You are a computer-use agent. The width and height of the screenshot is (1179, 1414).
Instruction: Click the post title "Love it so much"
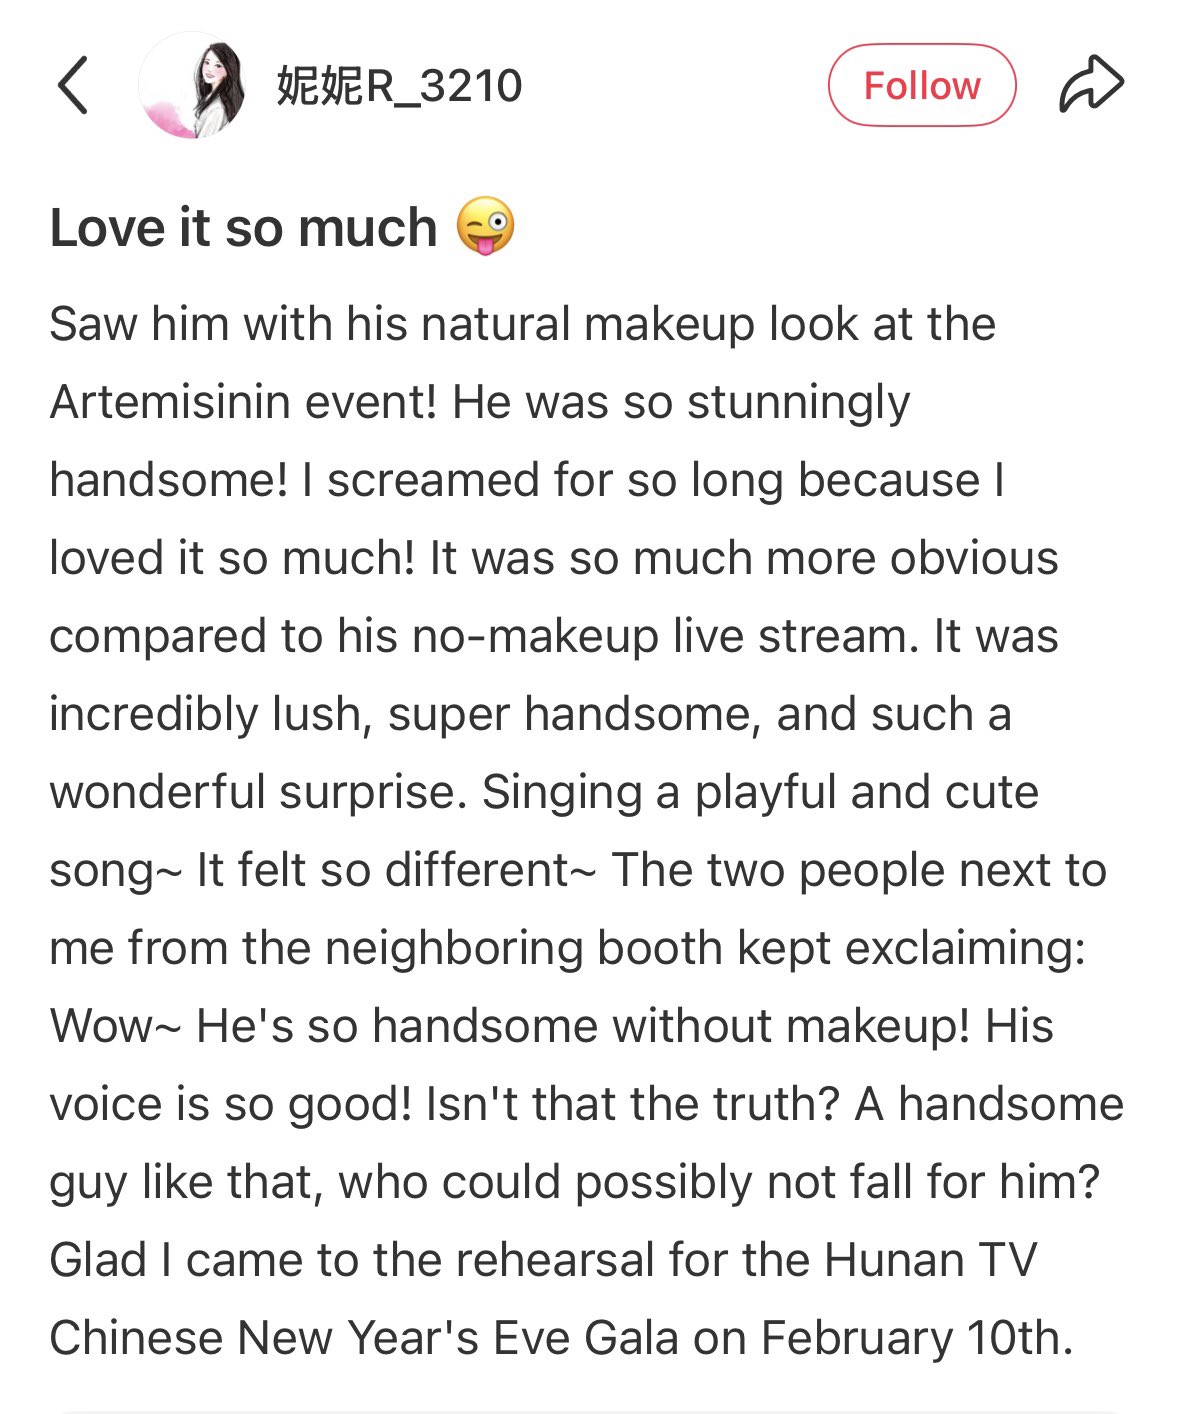click(x=244, y=228)
